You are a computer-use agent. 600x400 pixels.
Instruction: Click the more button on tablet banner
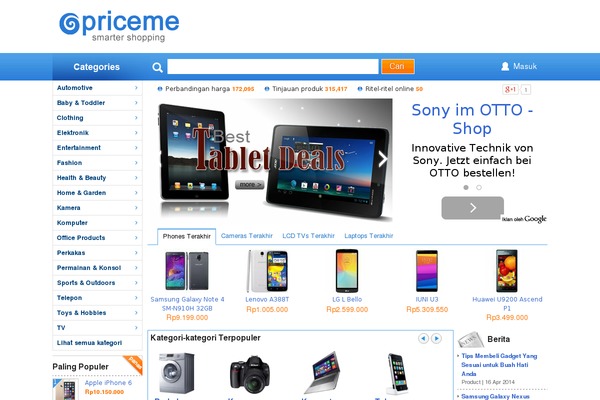(249, 184)
